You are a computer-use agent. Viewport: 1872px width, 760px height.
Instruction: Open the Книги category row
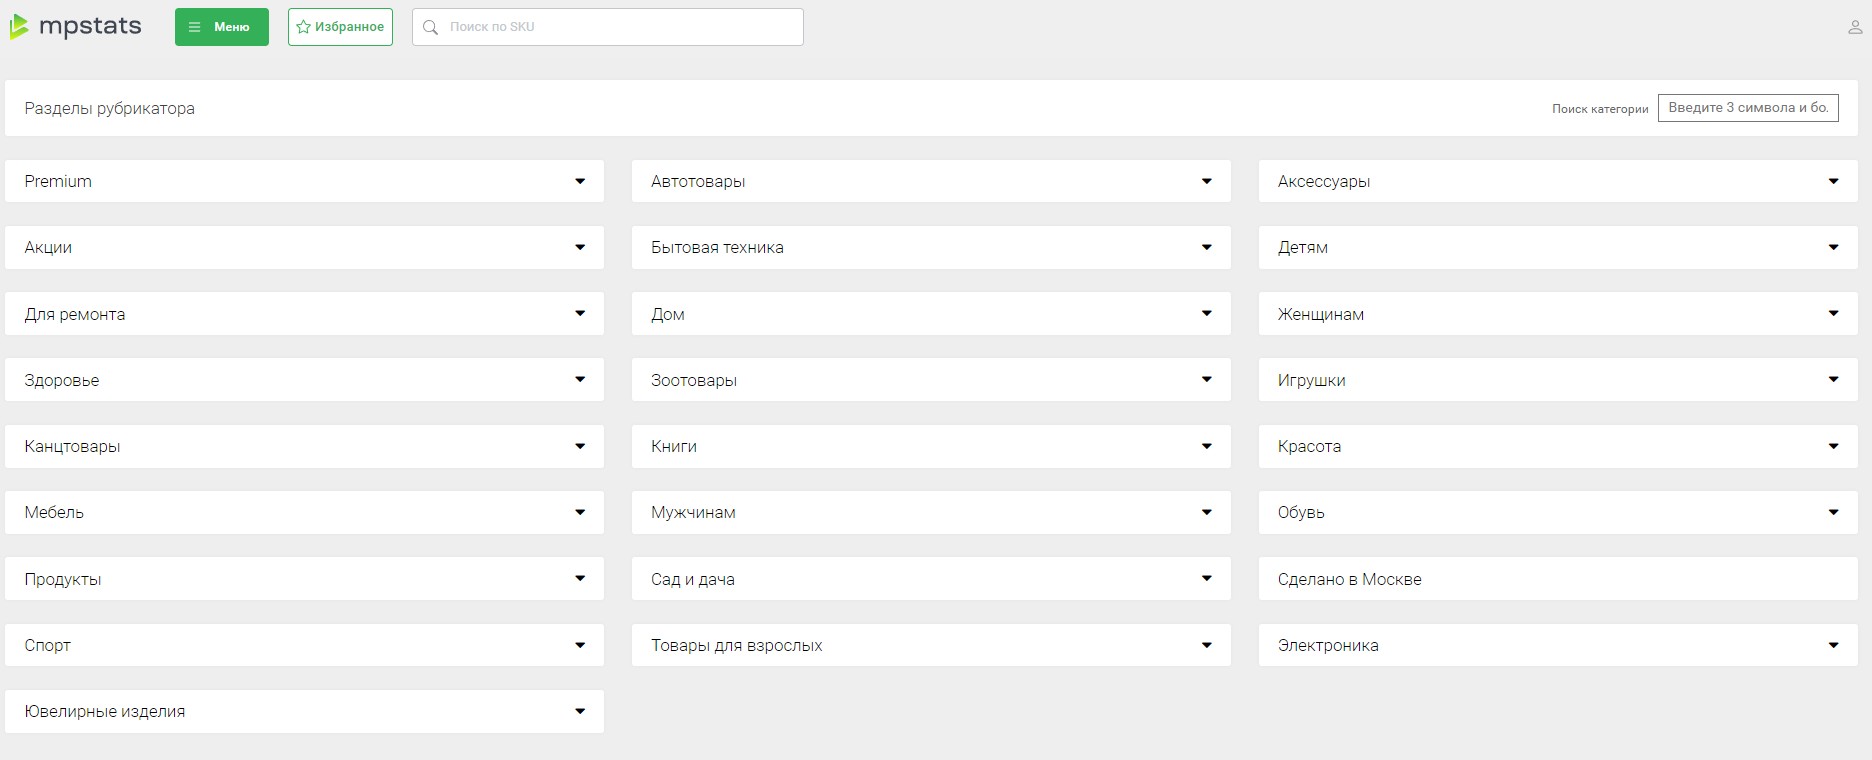coord(931,446)
